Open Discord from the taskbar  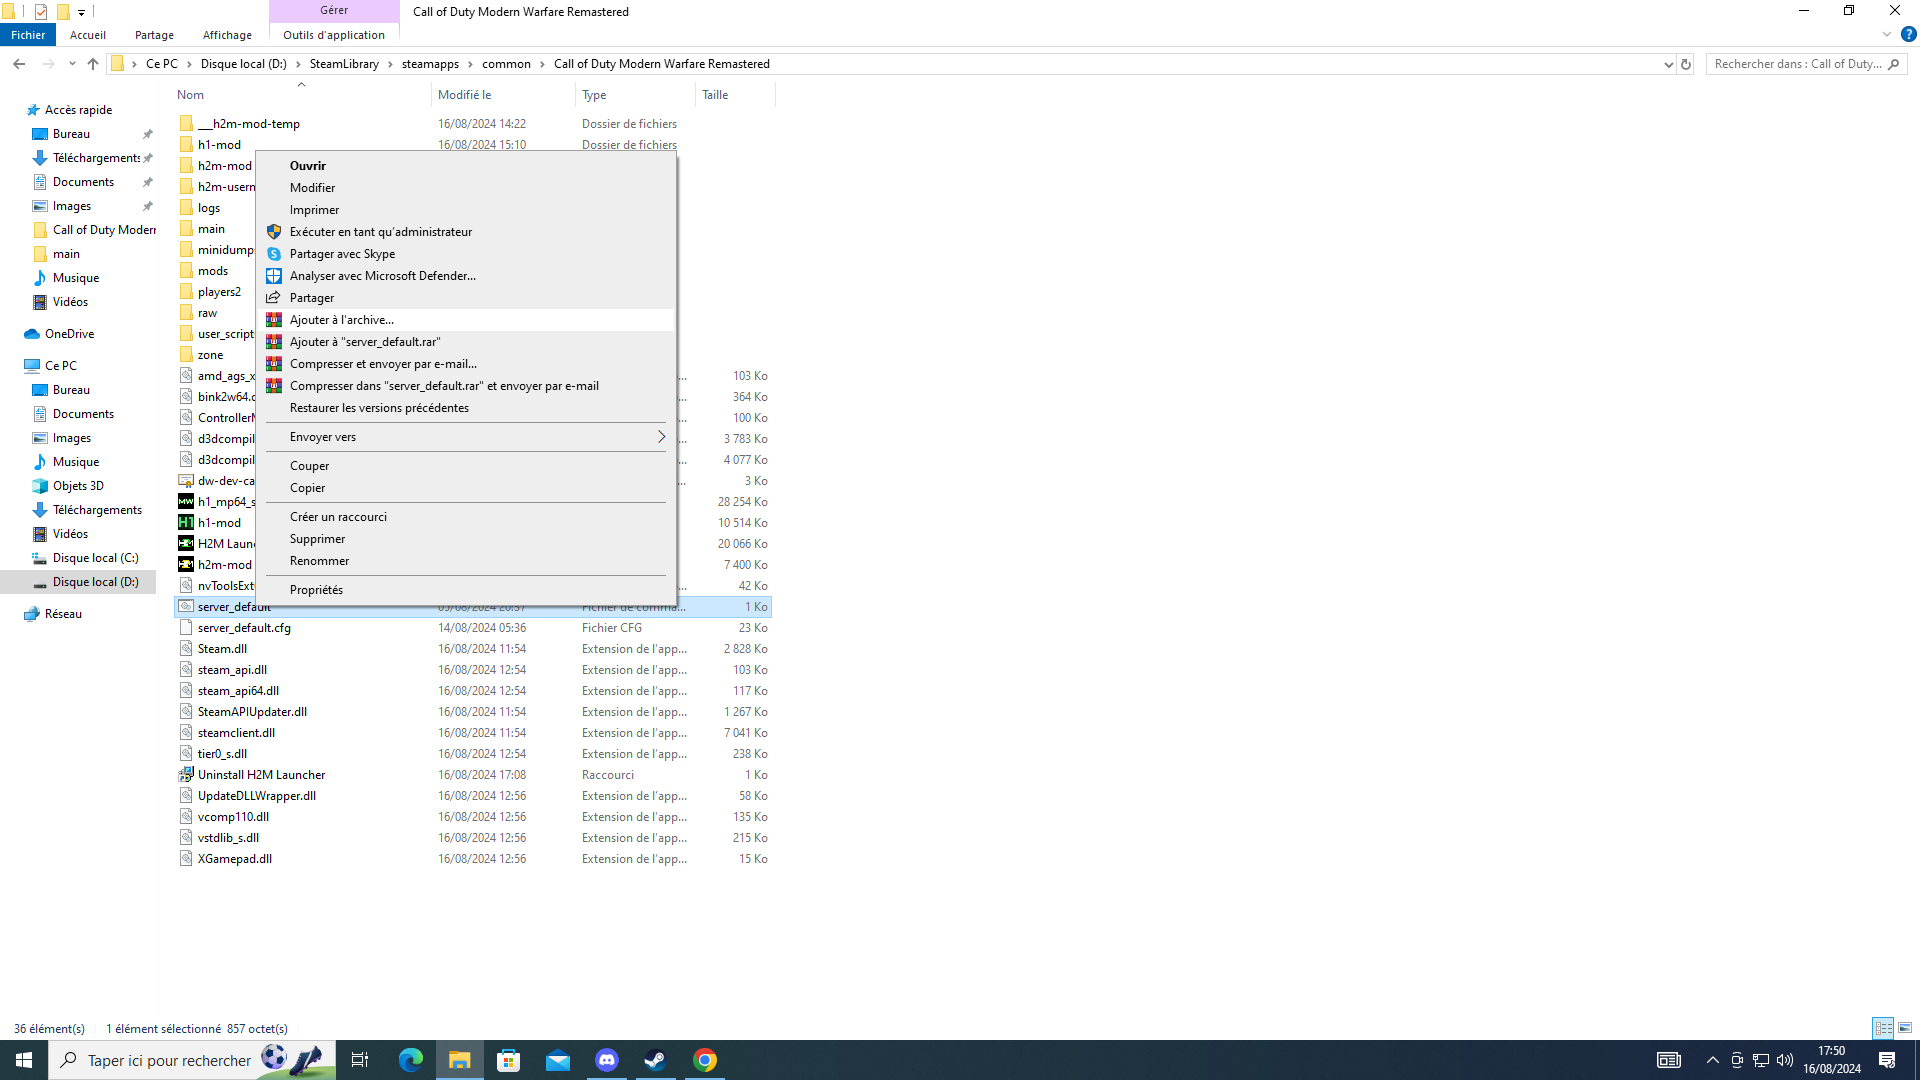tap(607, 1060)
